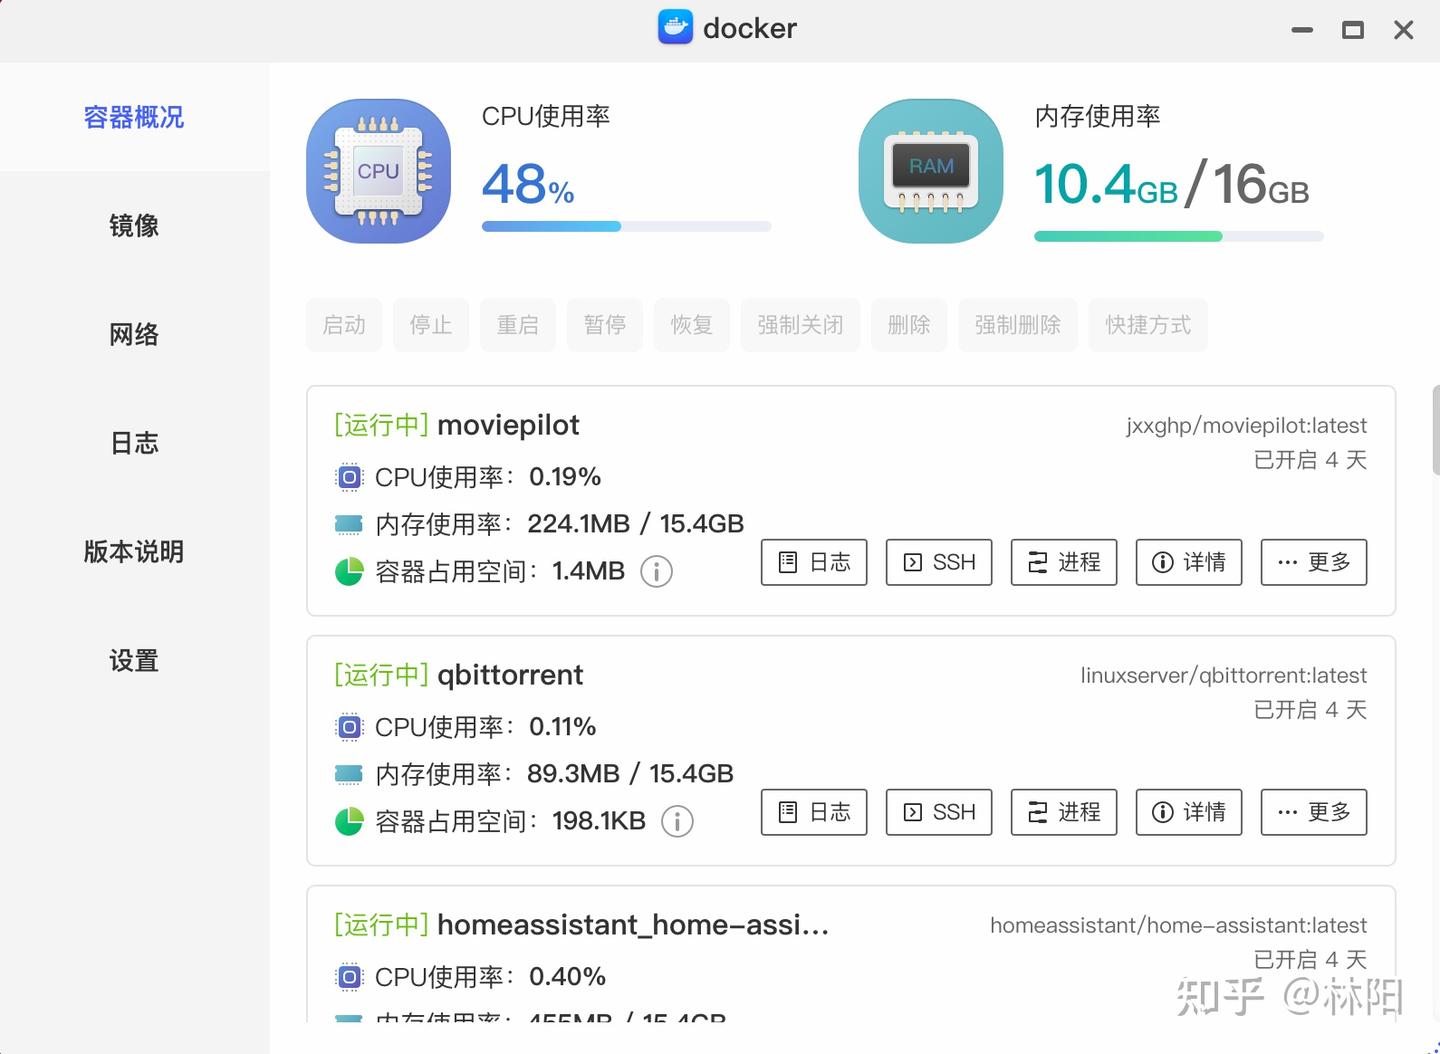Viewport: 1440px width, 1054px height.
Task: Click the 强制删除 force delete button
Action: [1018, 325]
